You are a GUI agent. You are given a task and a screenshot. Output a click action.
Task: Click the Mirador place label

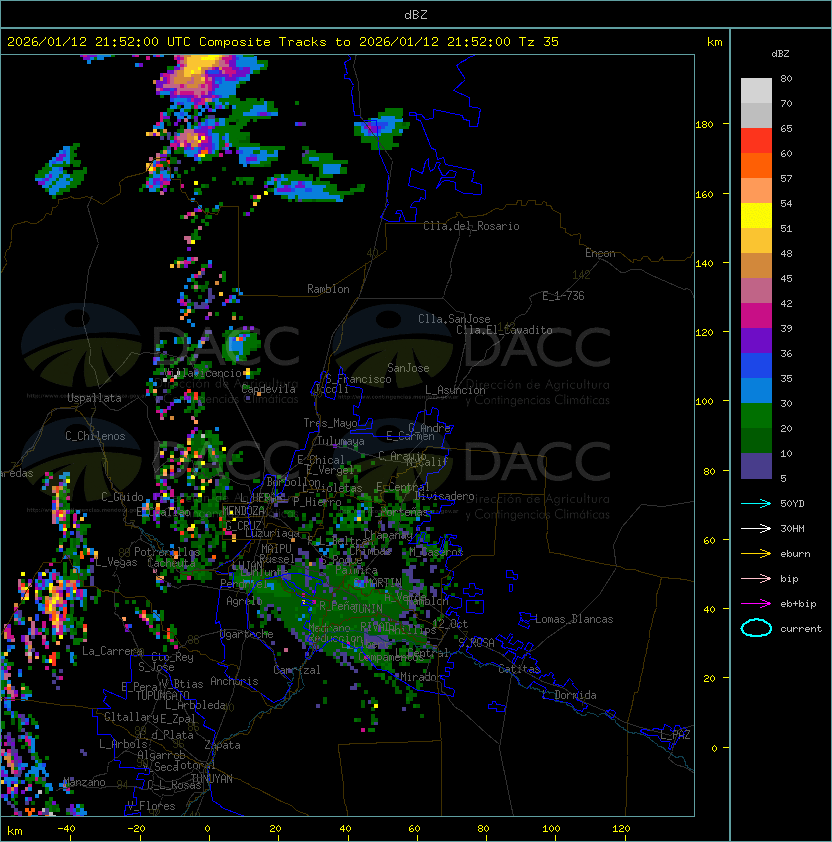click(x=422, y=677)
